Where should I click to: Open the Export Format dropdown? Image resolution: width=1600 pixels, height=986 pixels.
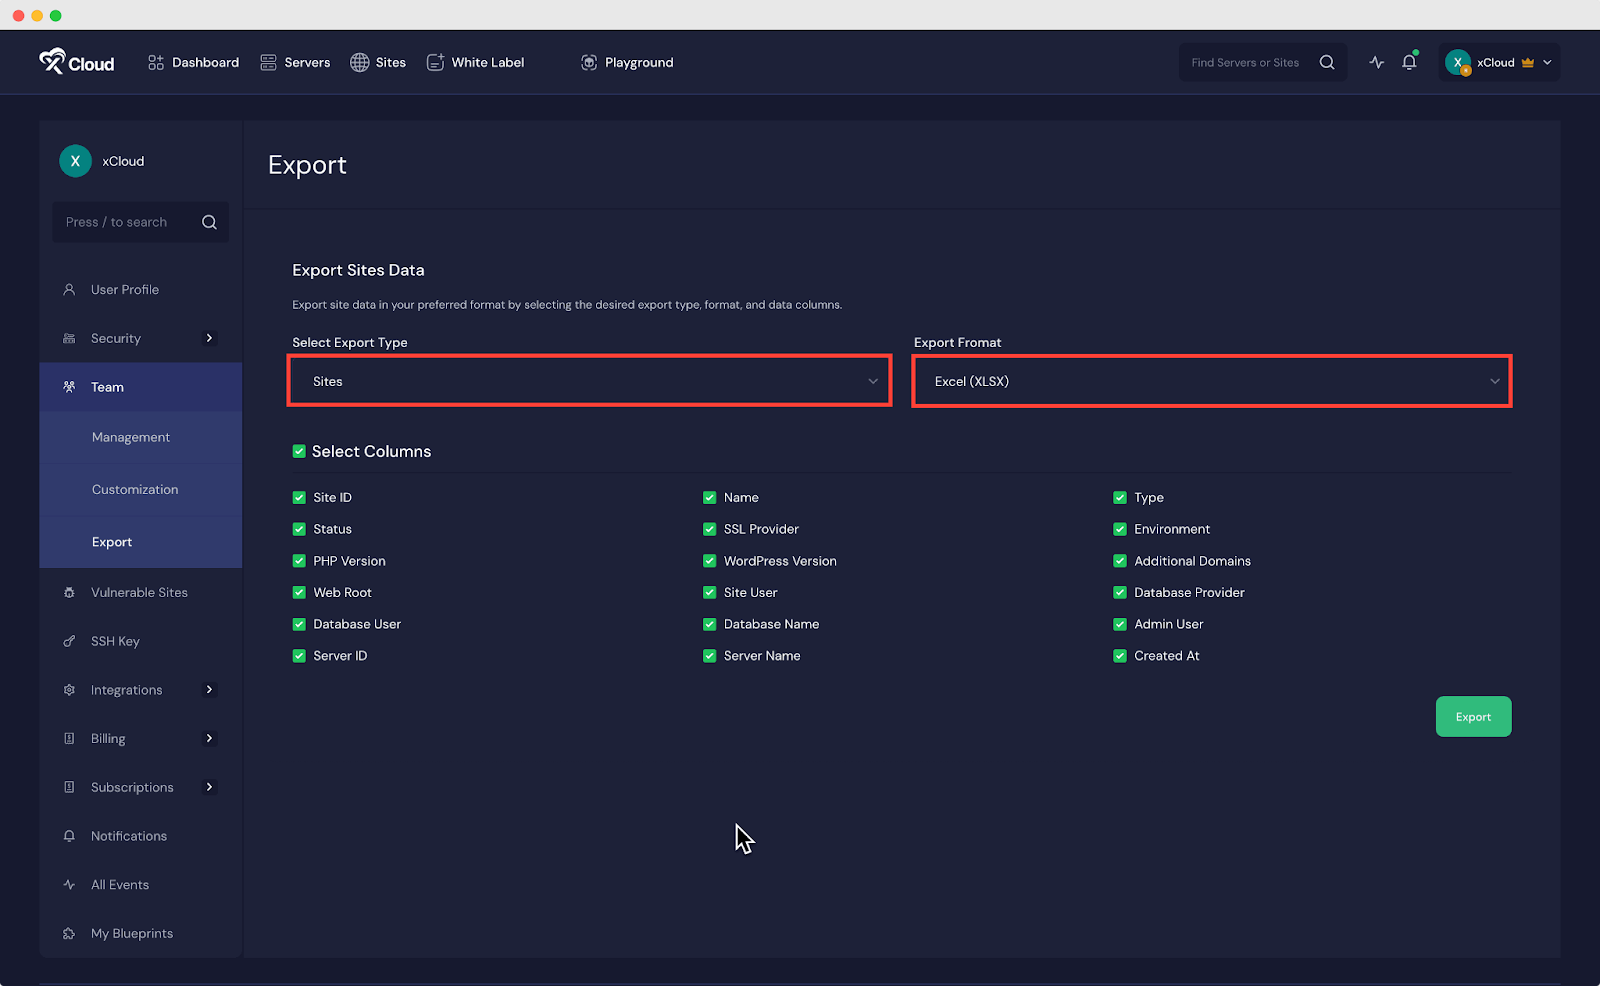pyautogui.click(x=1211, y=381)
